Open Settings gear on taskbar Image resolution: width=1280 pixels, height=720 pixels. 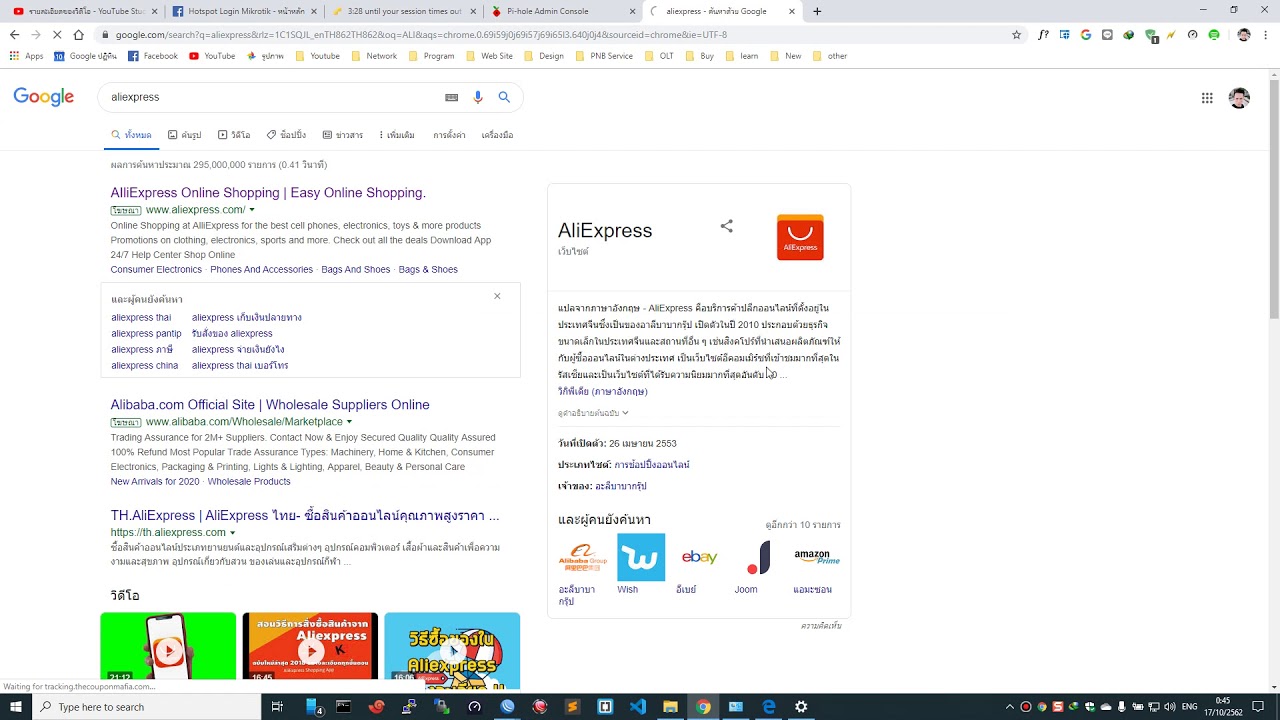point(801,707)
